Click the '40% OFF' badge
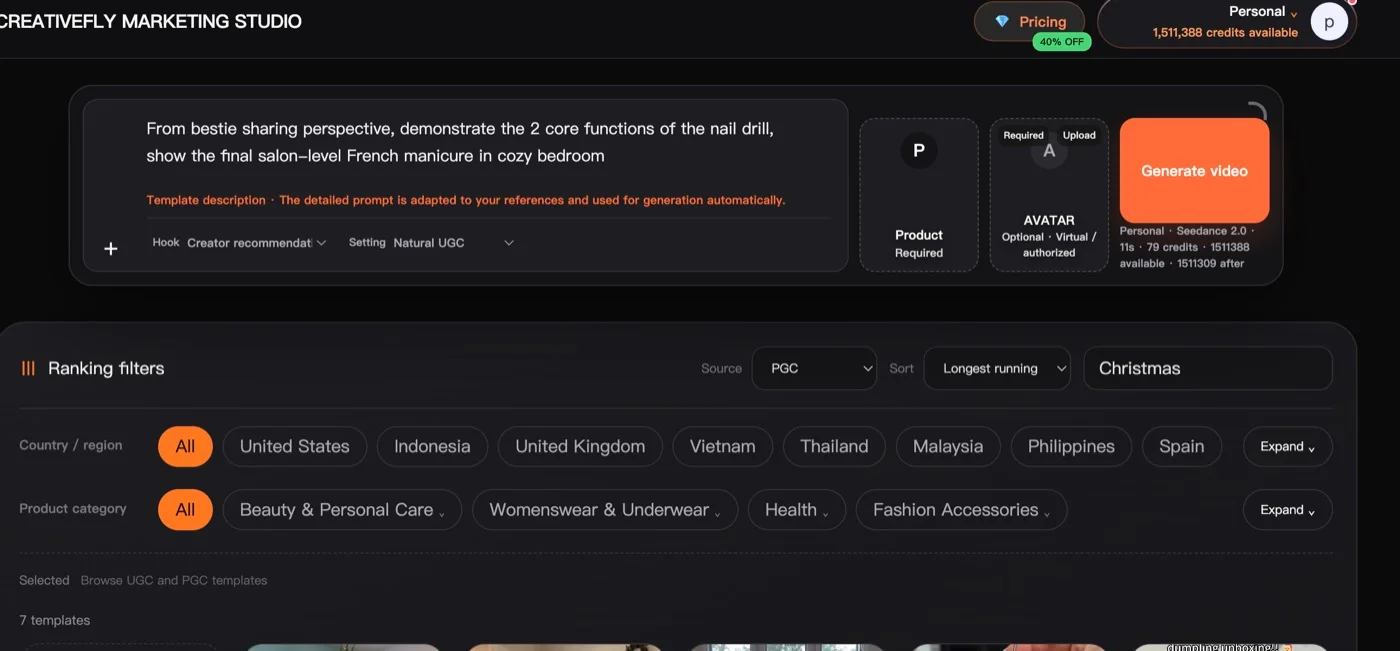Screen dimensions: 1400x651 (1062, 42)
